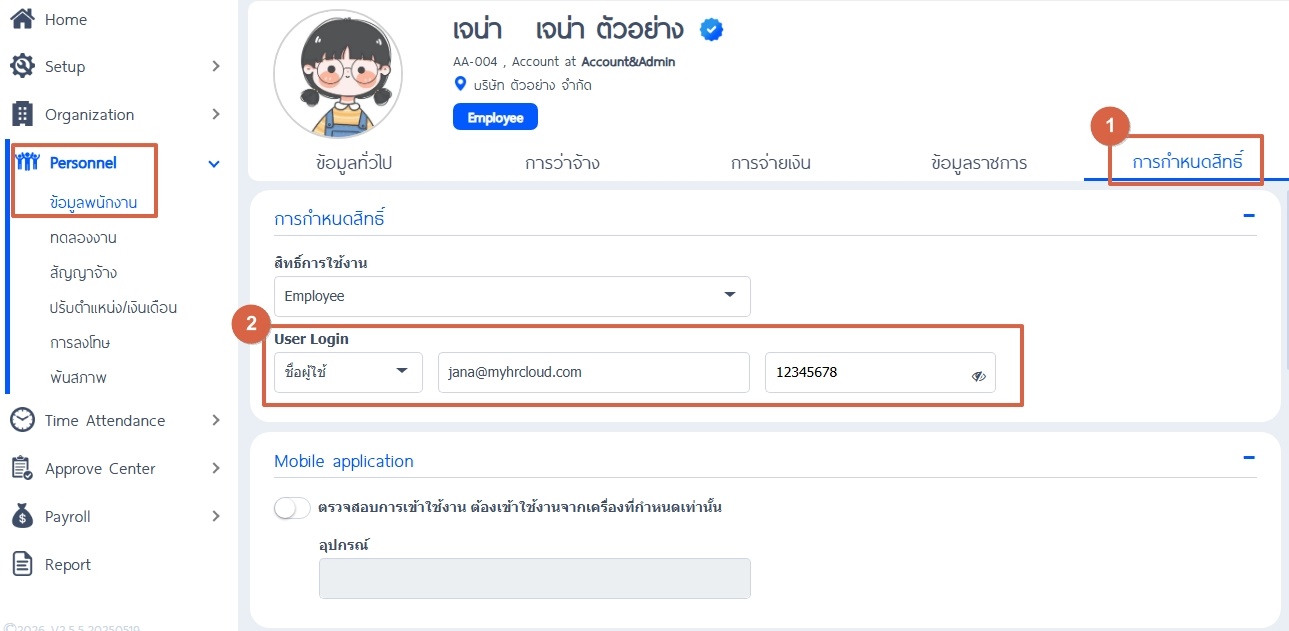Image resolution: width=1289 pixels, height=631 pixels.
Task: Click the blue Employee badge button
Action: 495,118
